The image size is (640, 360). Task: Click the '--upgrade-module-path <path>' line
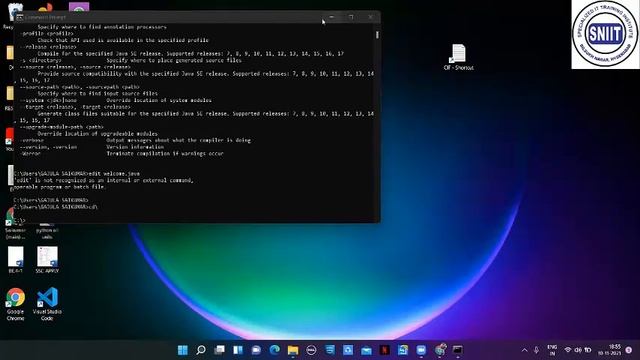[x=61, y=127]
